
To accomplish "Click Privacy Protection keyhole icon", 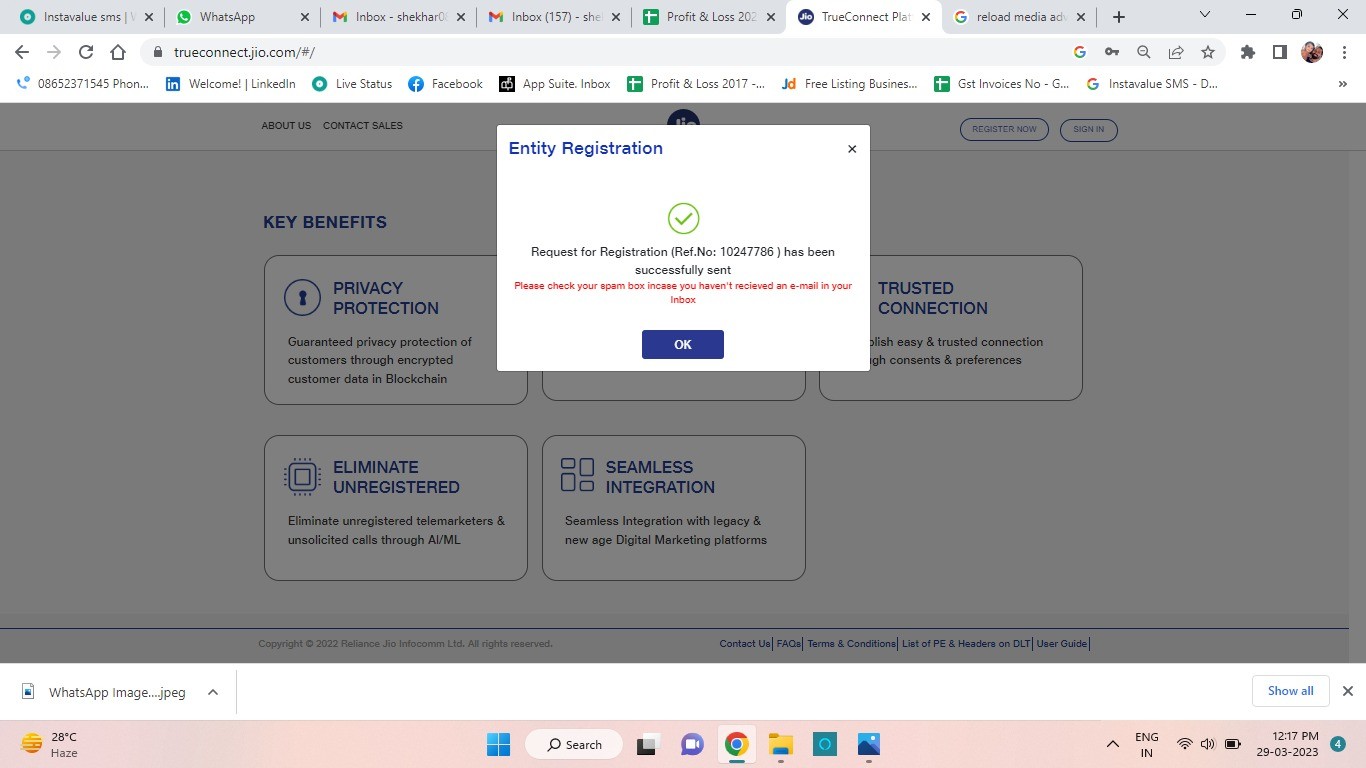I will click(302, 298).
